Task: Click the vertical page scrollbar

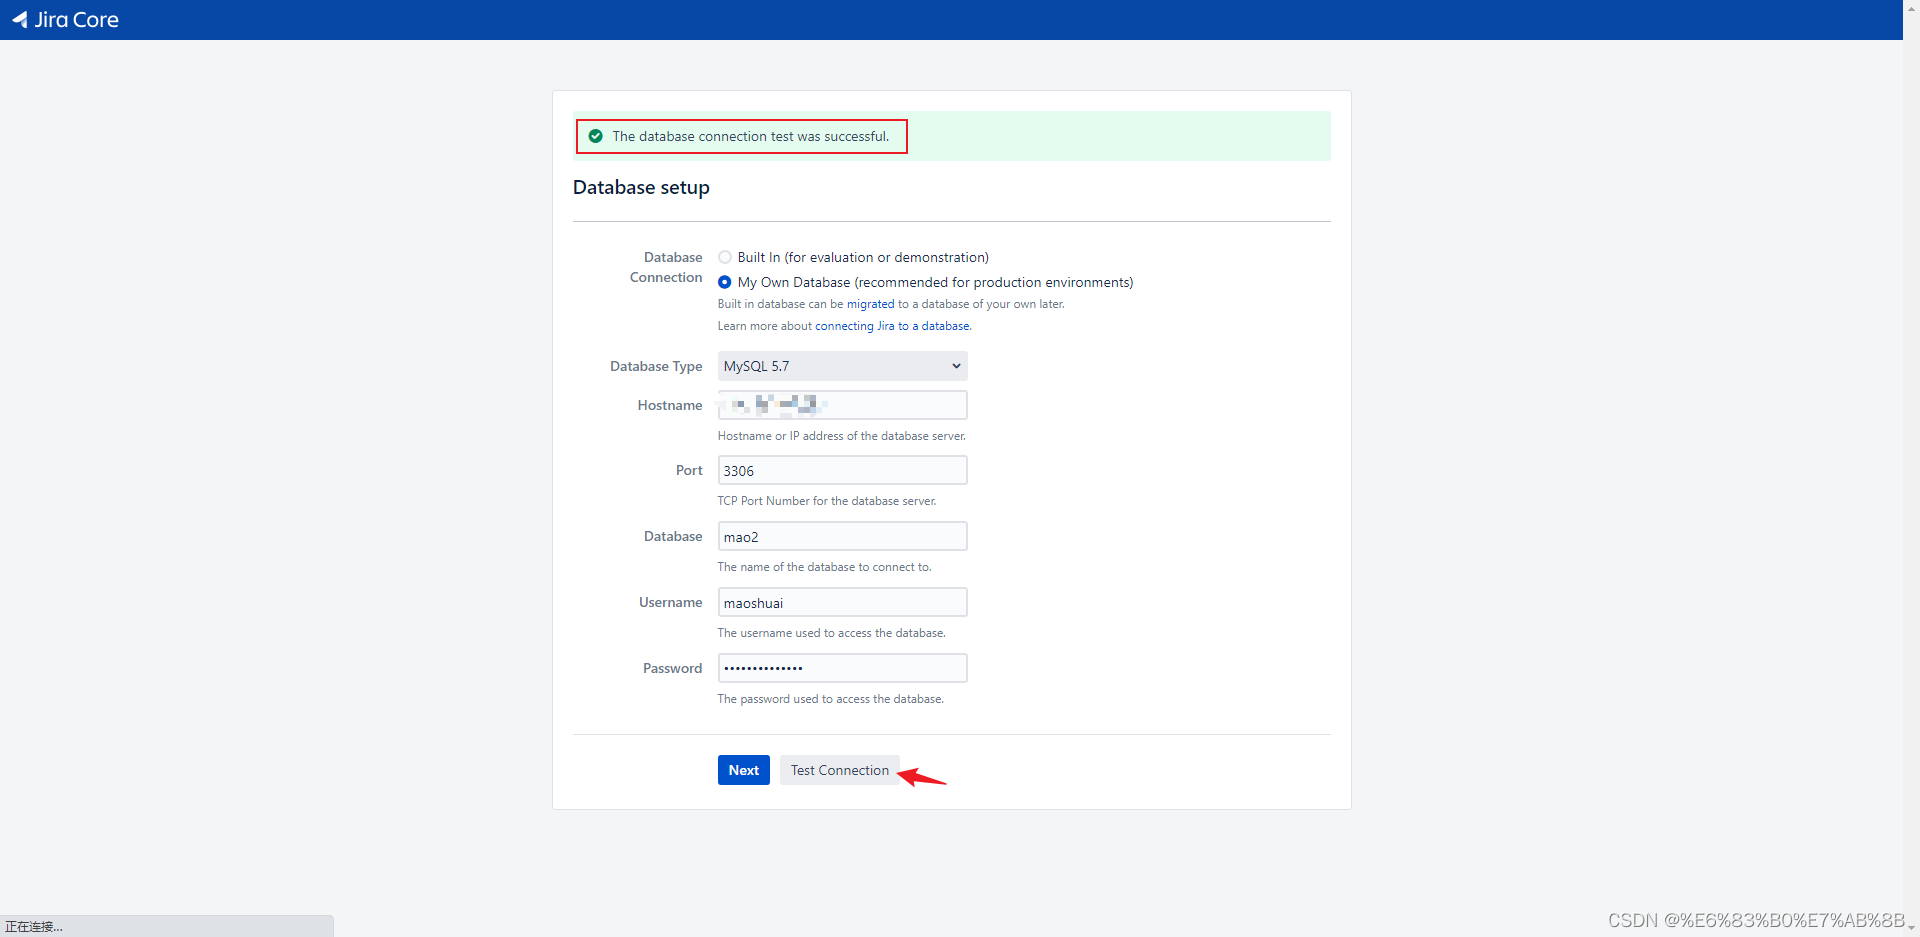Action: [x=1911, y=468]
